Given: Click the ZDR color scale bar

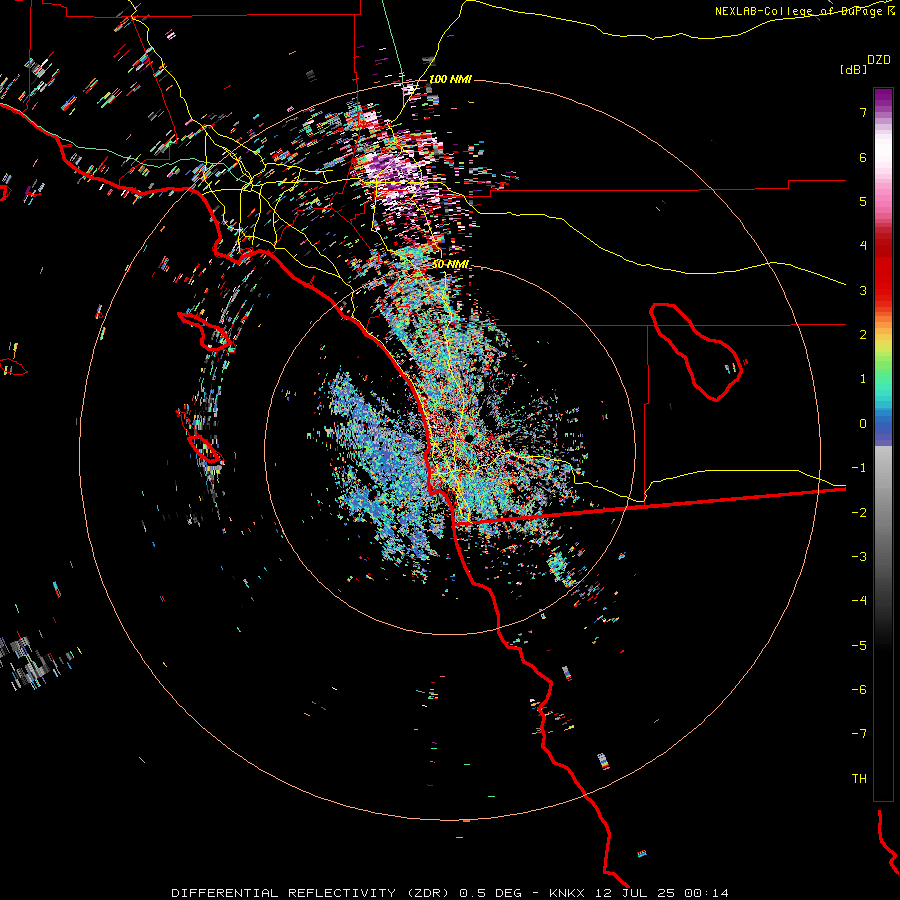Looking at the screenshot, I should (883, 444).
